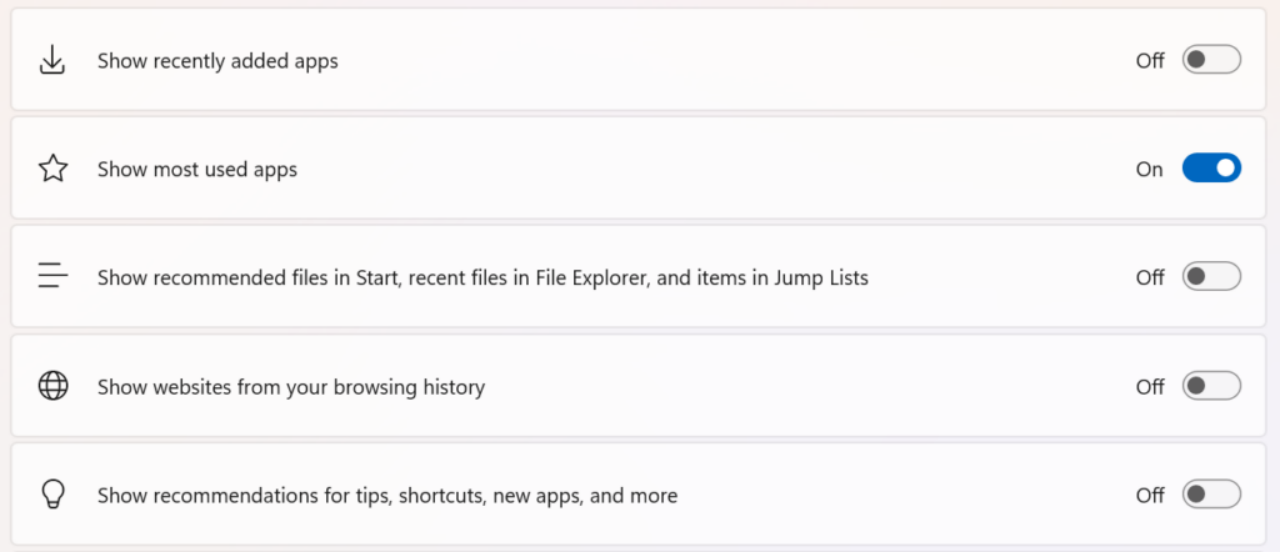Click the 'Off' text beside recommended files setting
This screenshot has height=552, width=1280.
point(1149,278)
